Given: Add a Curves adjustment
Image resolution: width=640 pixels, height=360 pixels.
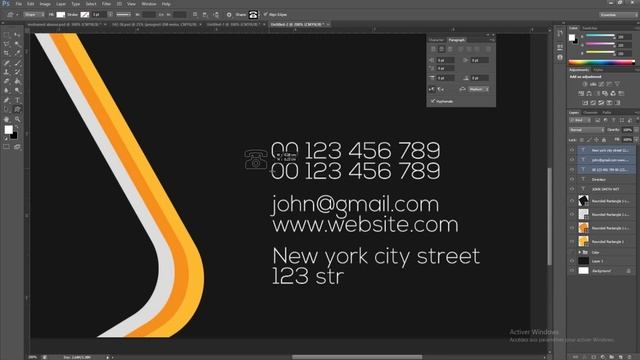Looking at the screenshot, I should point(601,84).
